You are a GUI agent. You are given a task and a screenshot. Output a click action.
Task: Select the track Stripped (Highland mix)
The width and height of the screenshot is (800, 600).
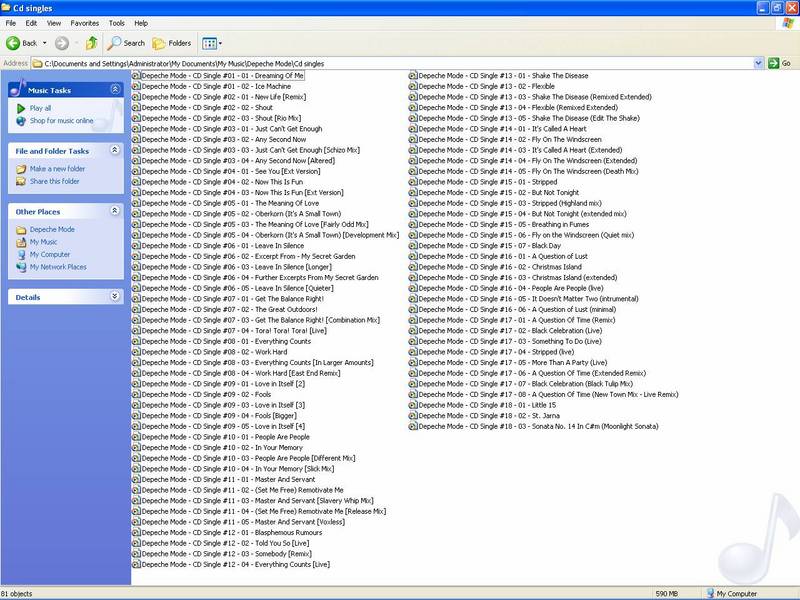(510, 203)
